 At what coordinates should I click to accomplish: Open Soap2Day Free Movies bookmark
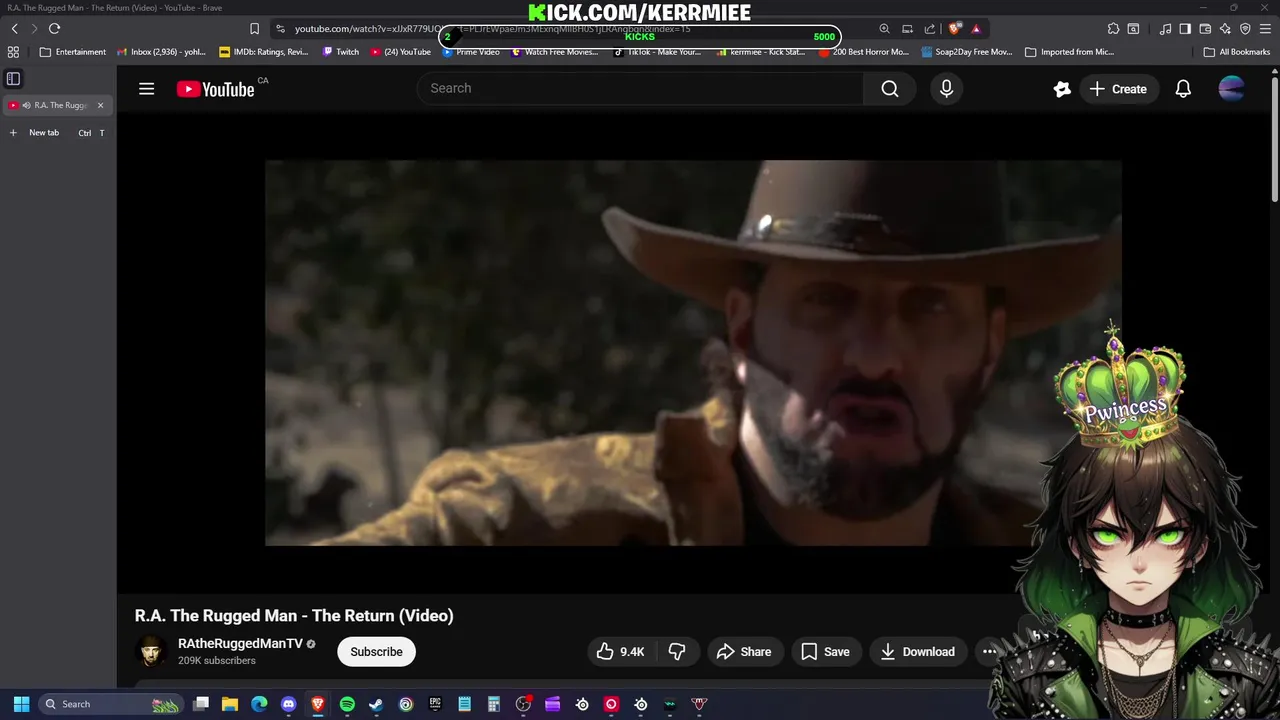[967, 52]
